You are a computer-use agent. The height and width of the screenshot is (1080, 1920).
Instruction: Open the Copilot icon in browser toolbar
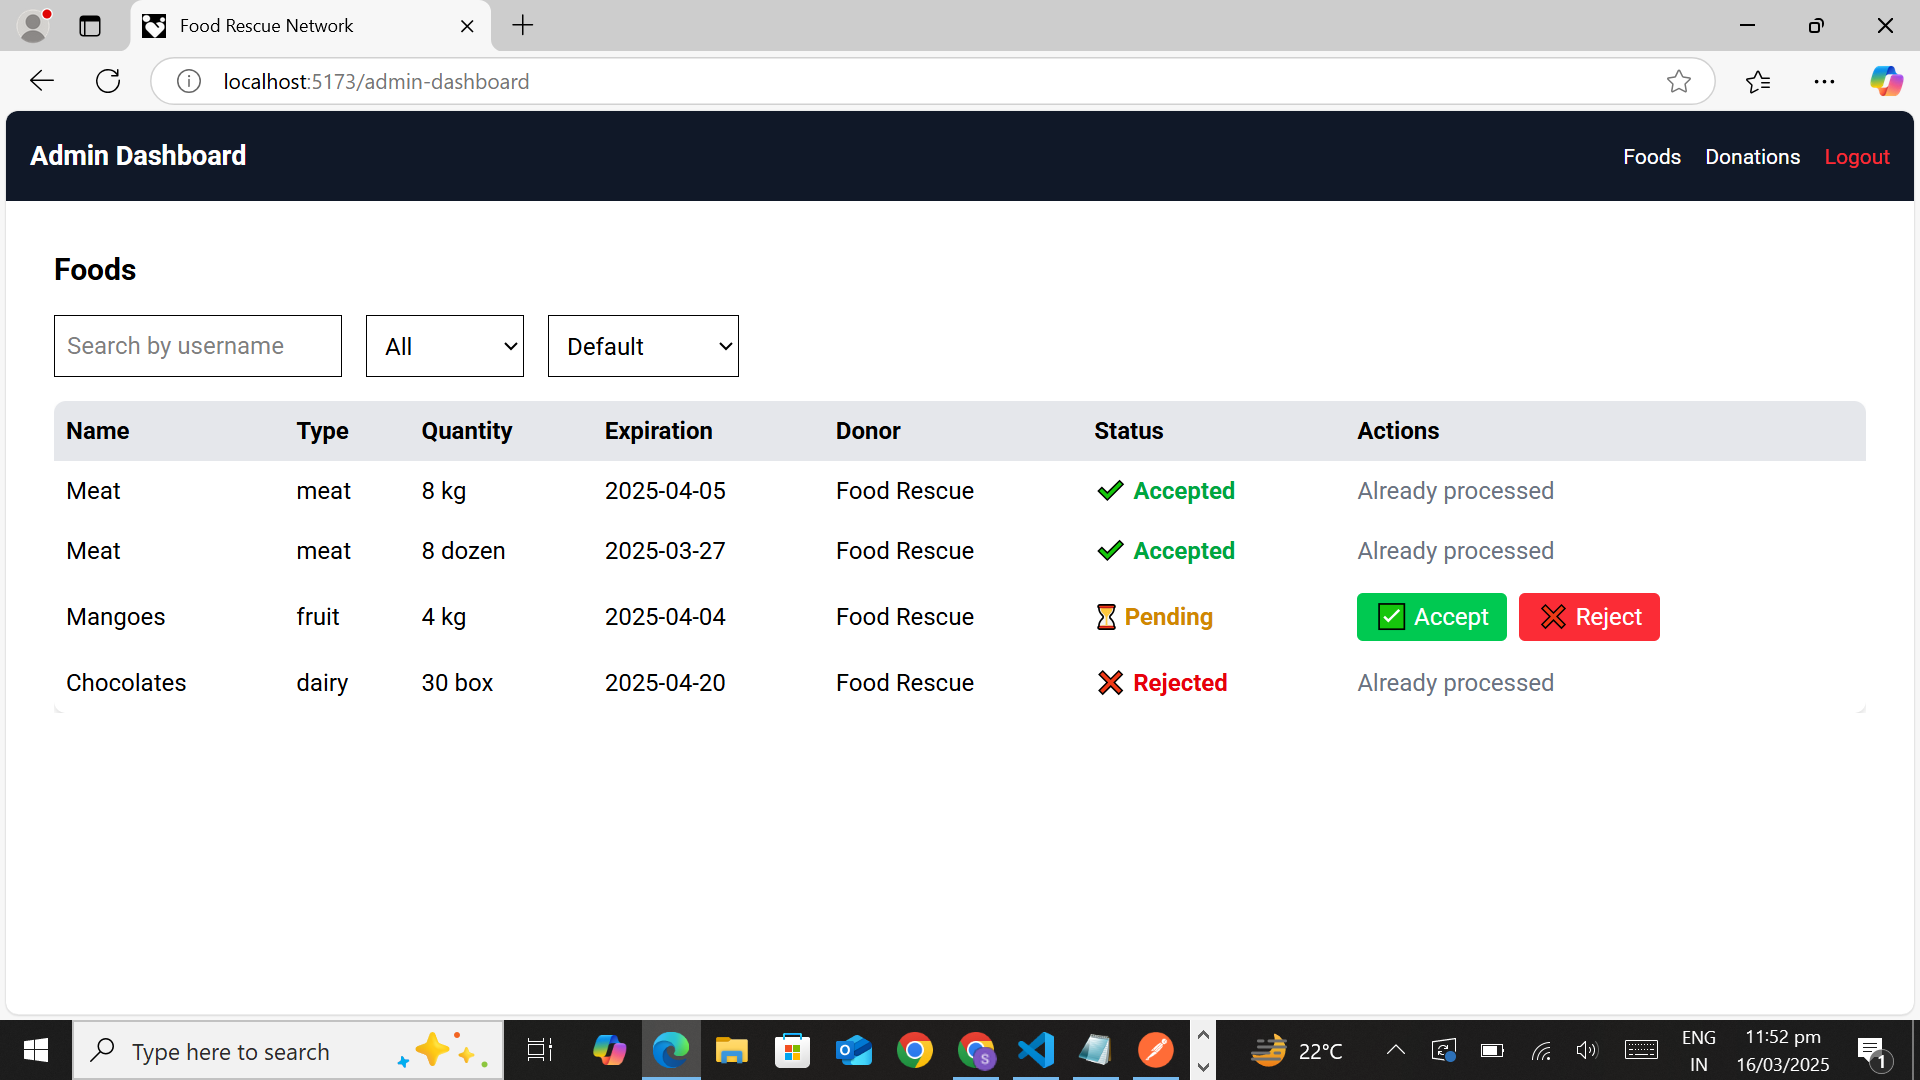[x=1886, y=81]
